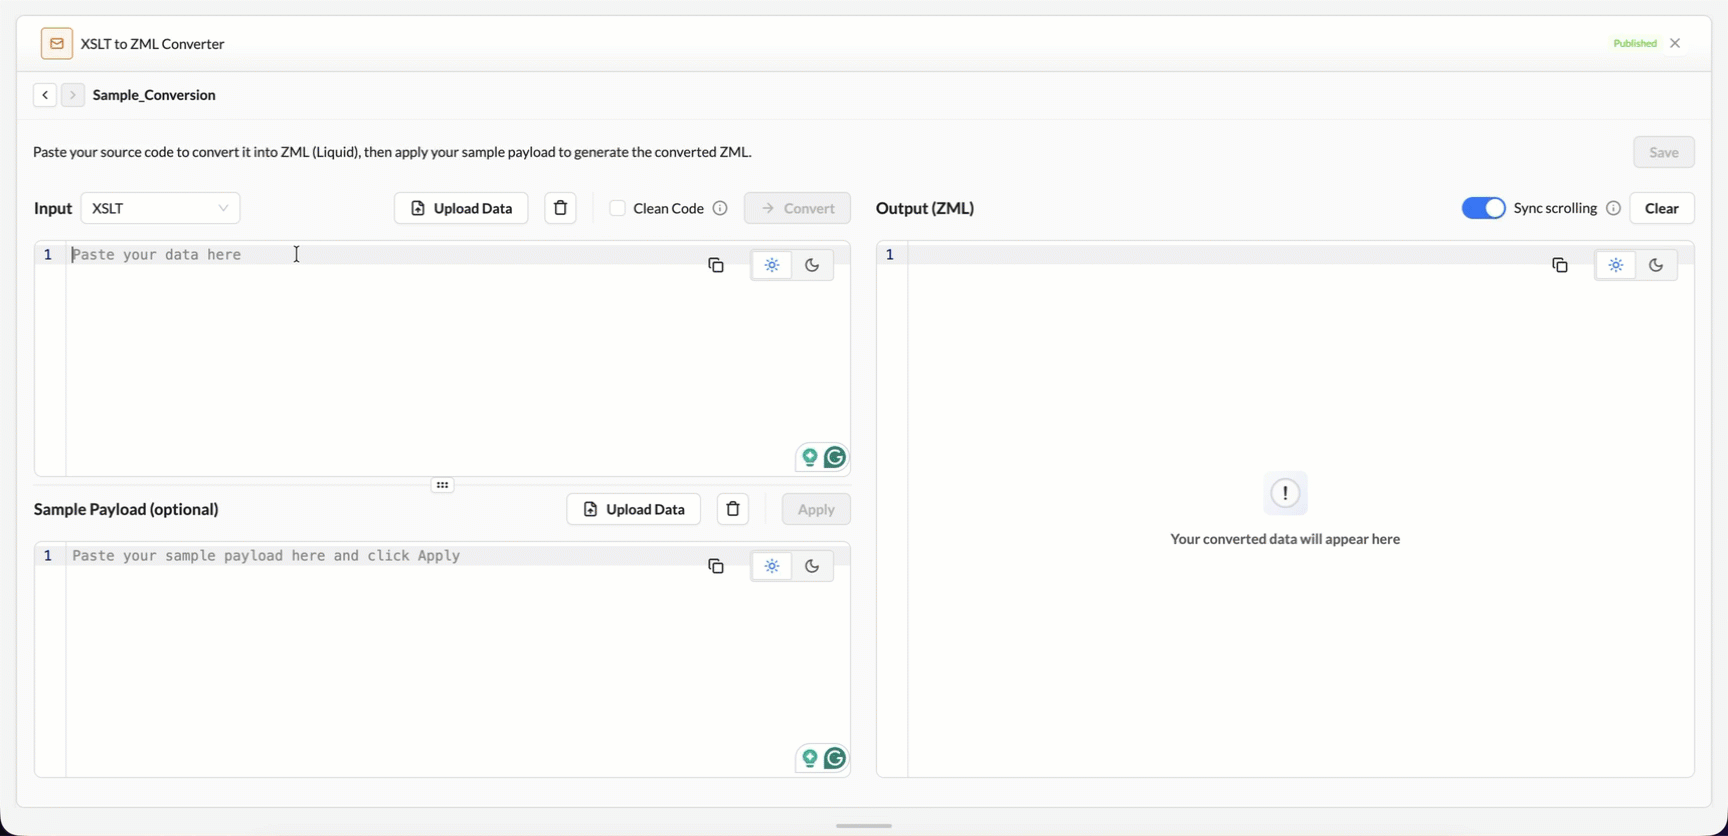Click into the Sample Payload text area
Viewport: 1728px width, 836px height.
[458, 660]
